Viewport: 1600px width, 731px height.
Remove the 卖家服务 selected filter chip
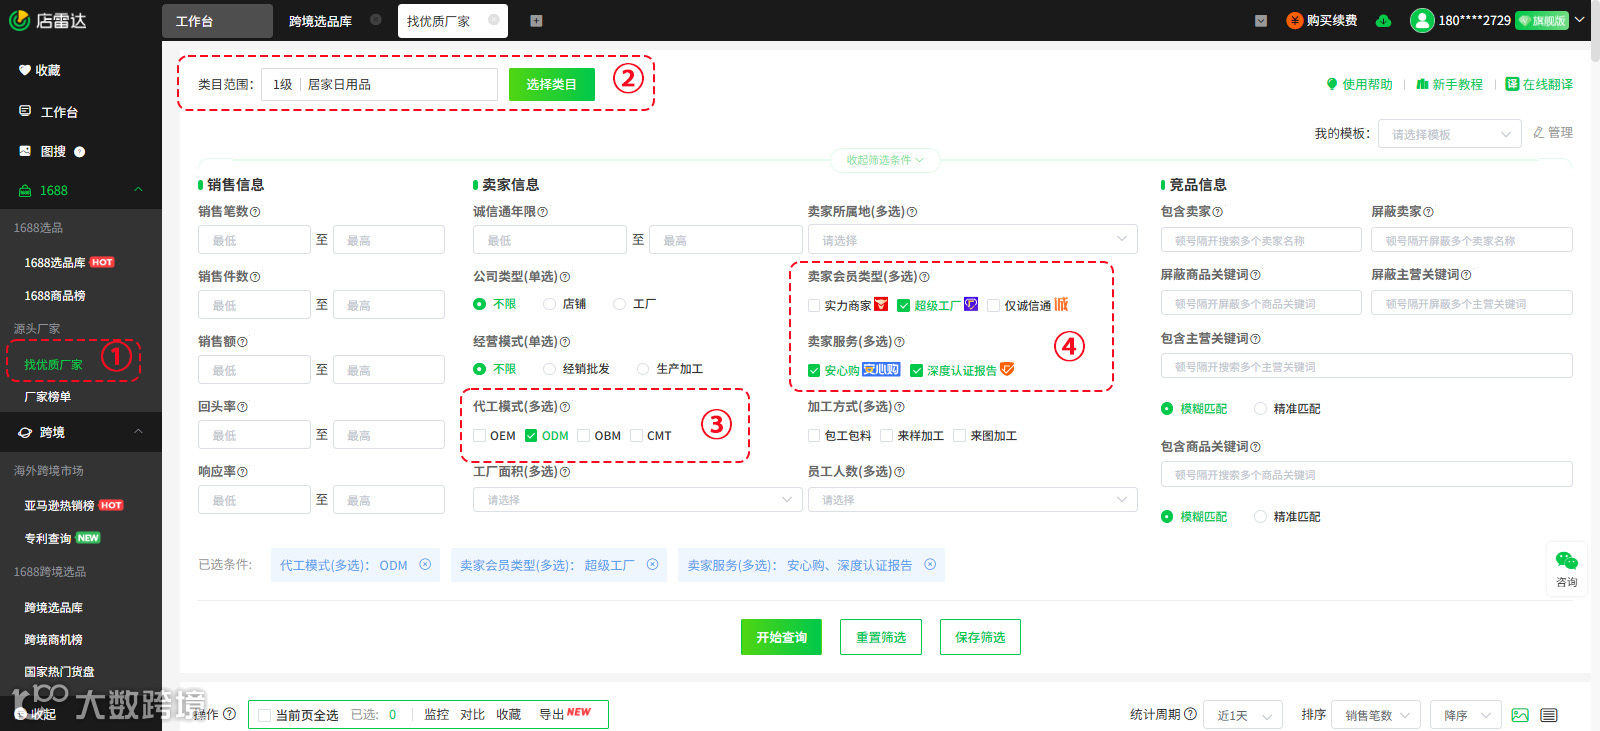point(930,564)
